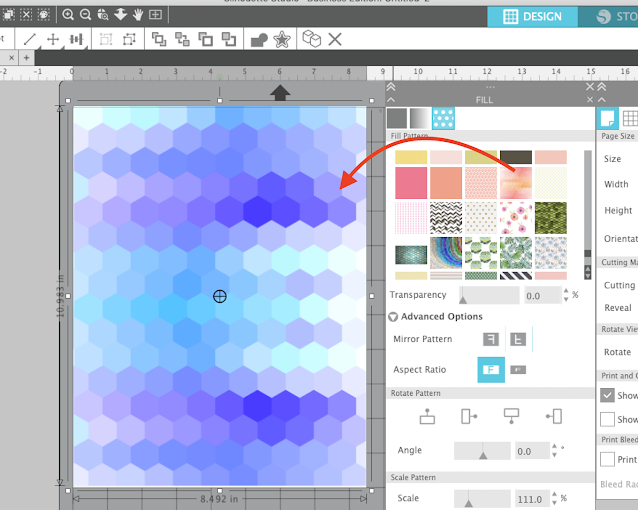Enable the Print bleed checkbox
638x510 pixels.
607,459
